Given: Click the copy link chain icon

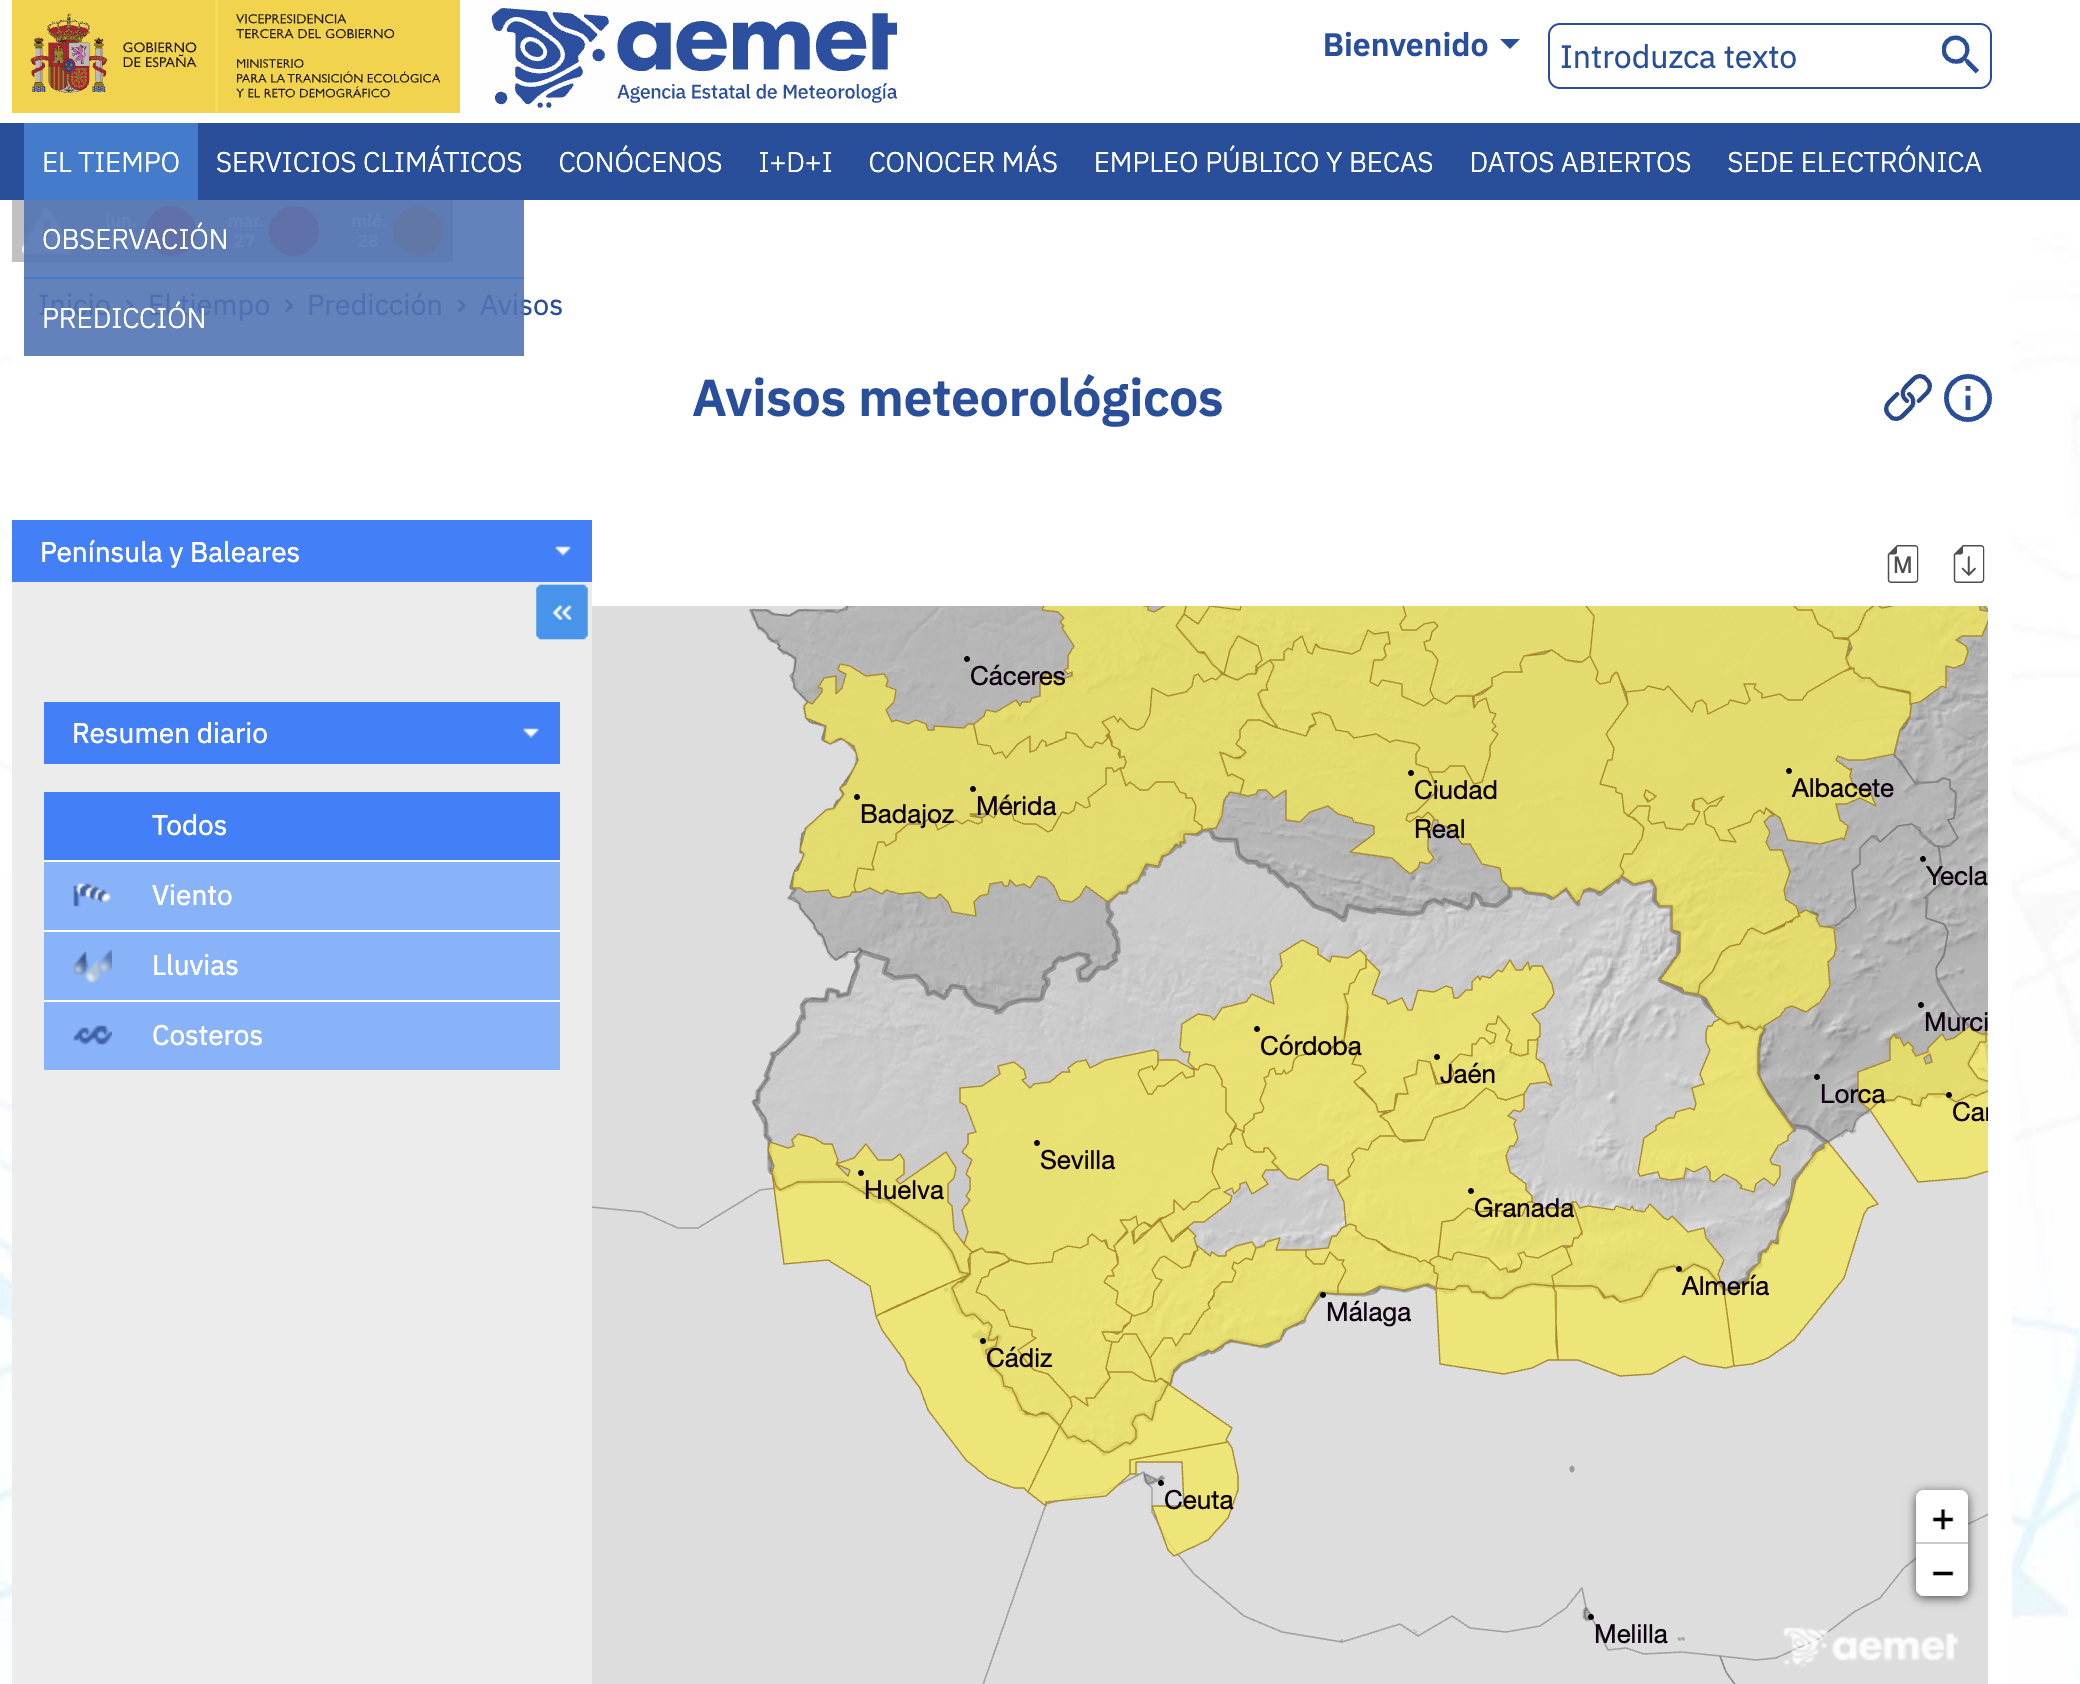Looking at the screenshot, I should [x=1907, y=398].
